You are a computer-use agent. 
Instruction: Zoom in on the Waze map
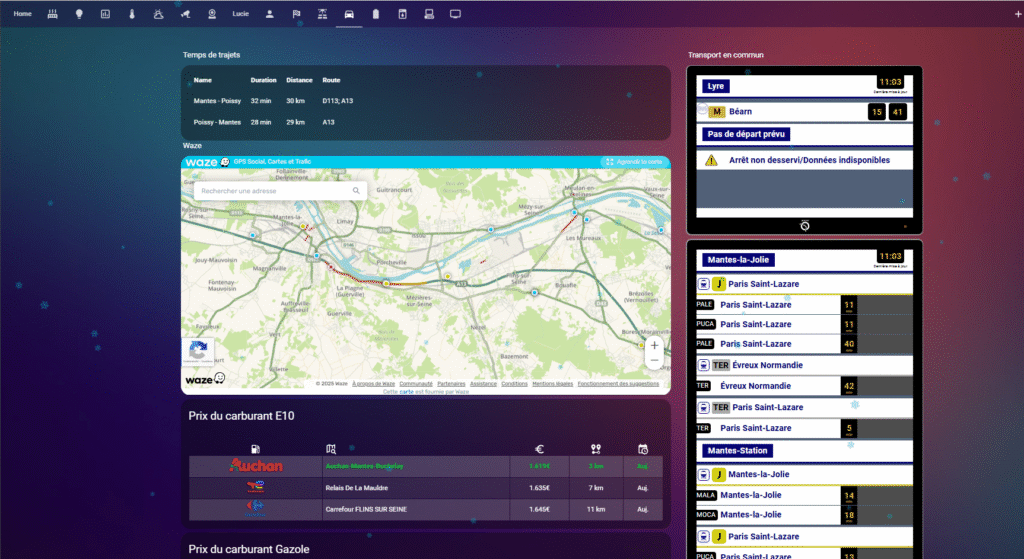(x=654, y=345)
